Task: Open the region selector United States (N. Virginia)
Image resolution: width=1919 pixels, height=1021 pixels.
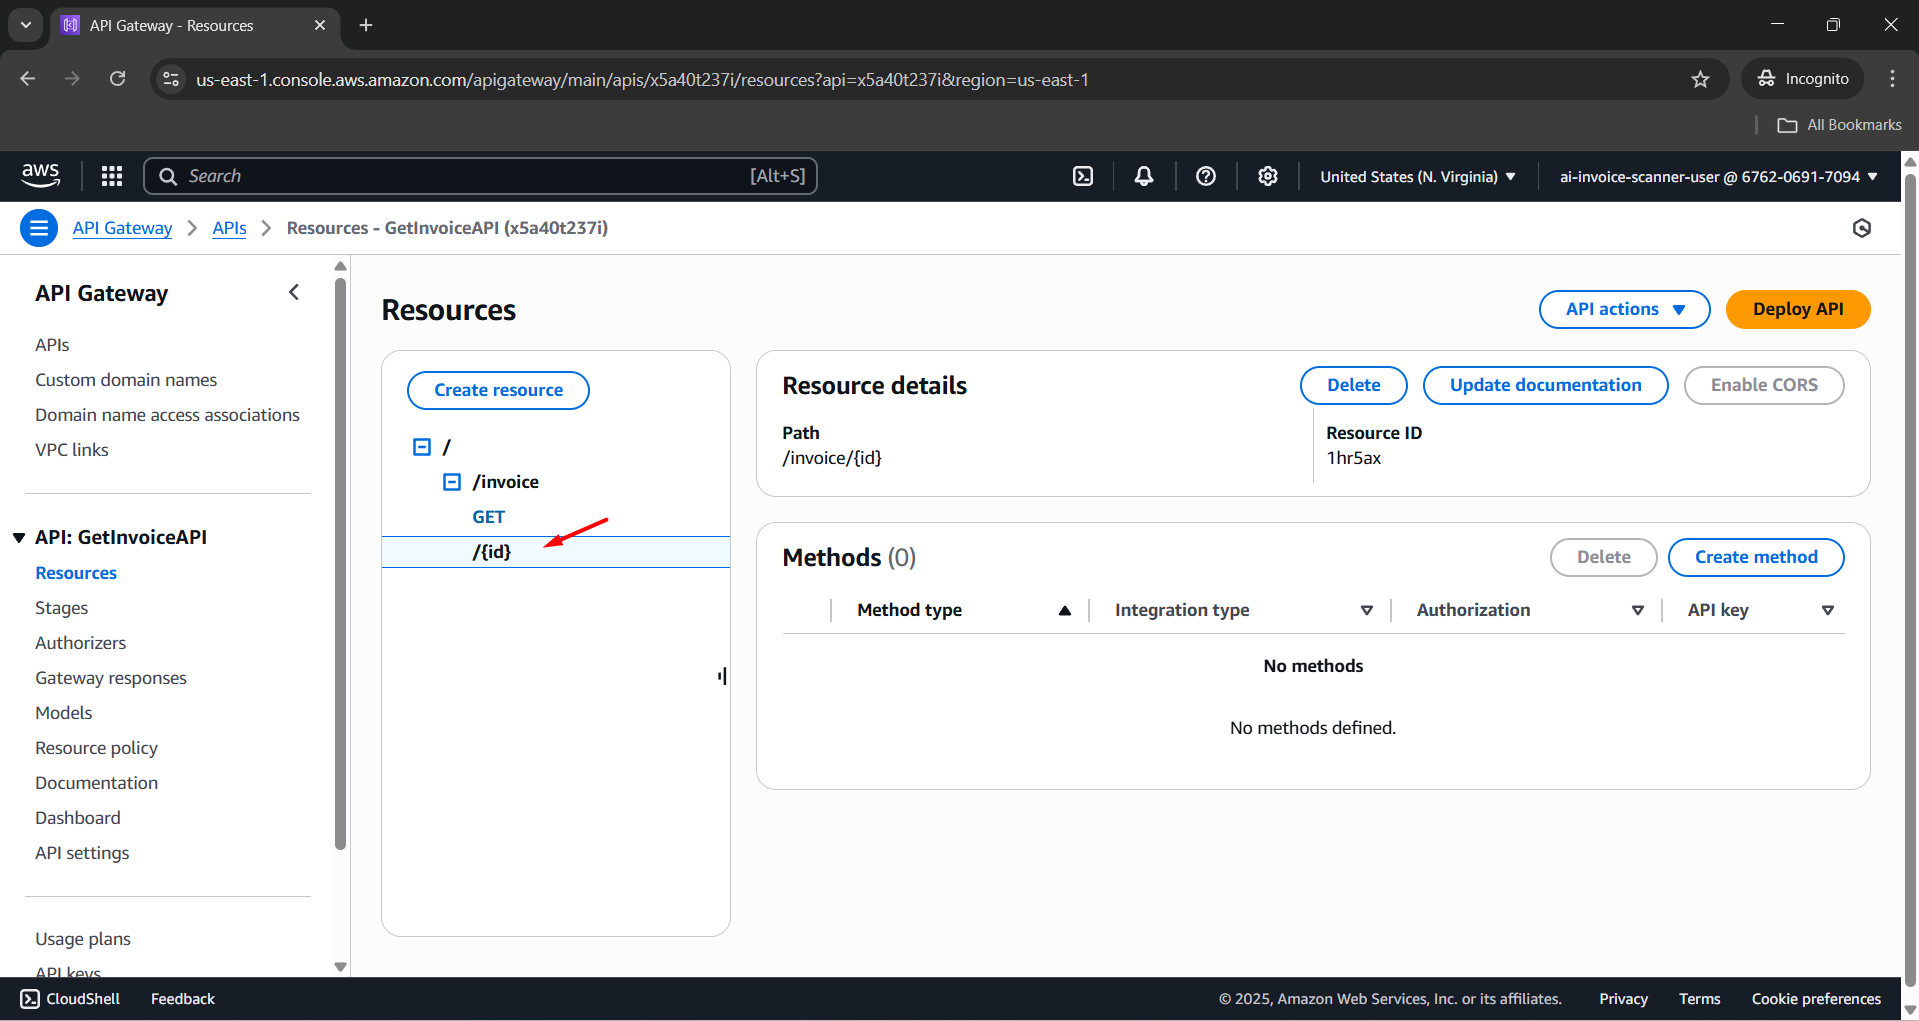Action: (1417, 176)
